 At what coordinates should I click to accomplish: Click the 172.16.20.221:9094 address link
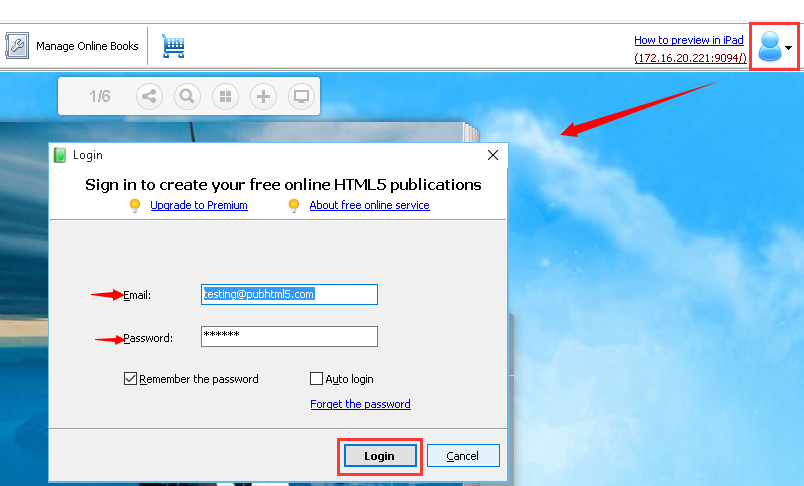point(690,58)
